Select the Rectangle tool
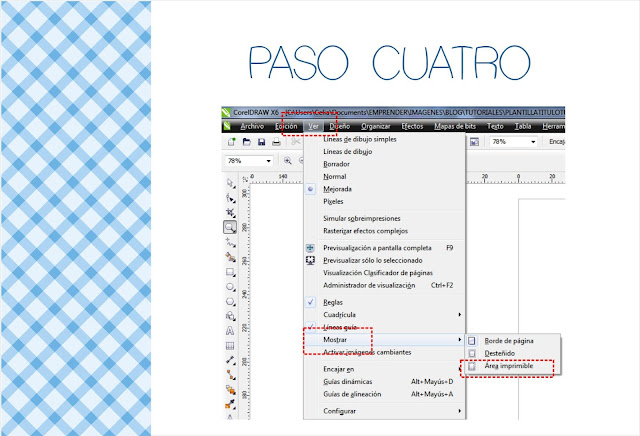The image size is (640, 436). point(230,272)
